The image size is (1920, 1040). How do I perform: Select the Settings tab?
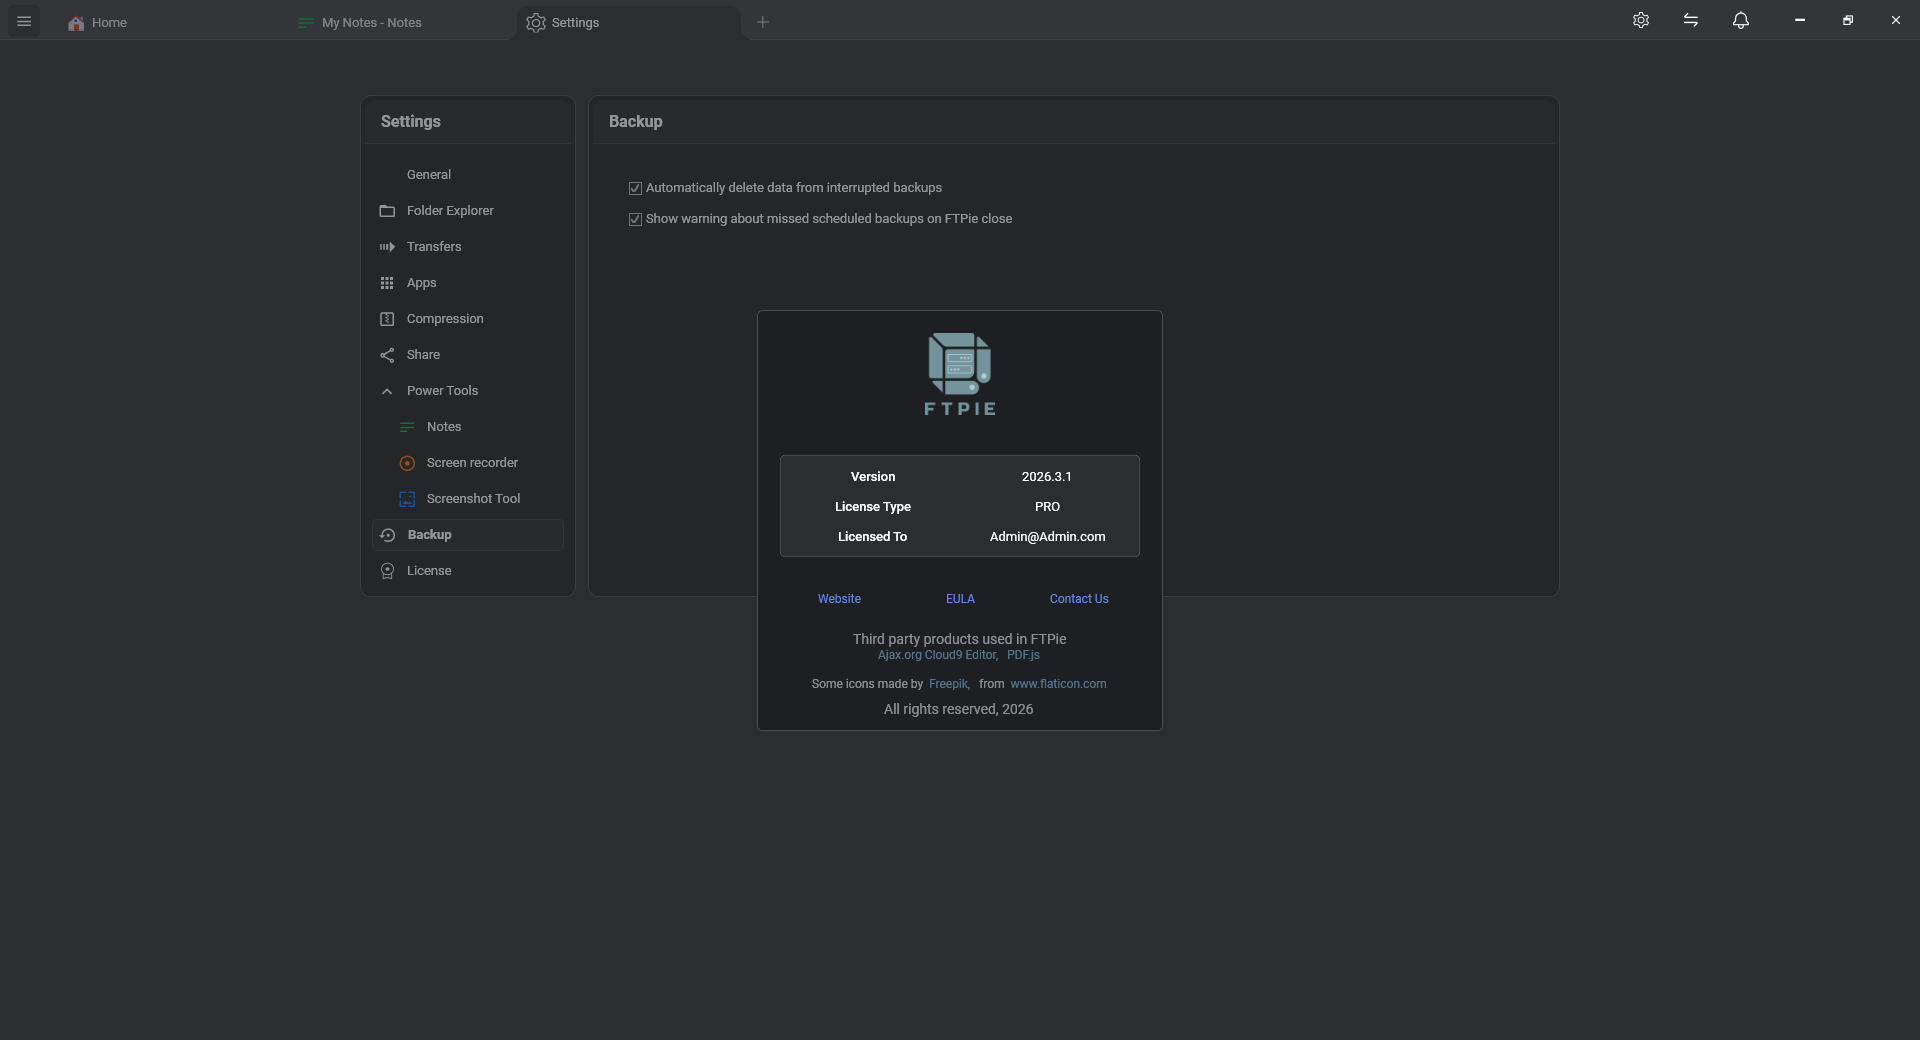pyautogui.click(x=628, y=22)
